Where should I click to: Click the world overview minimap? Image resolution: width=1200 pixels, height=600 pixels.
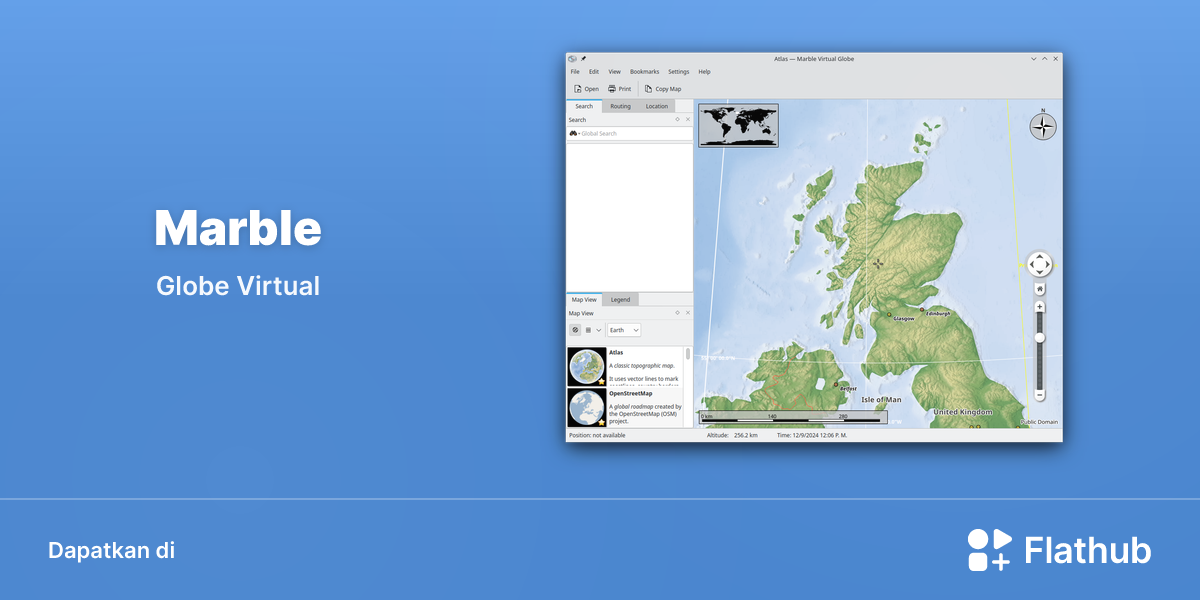(738, 126)
